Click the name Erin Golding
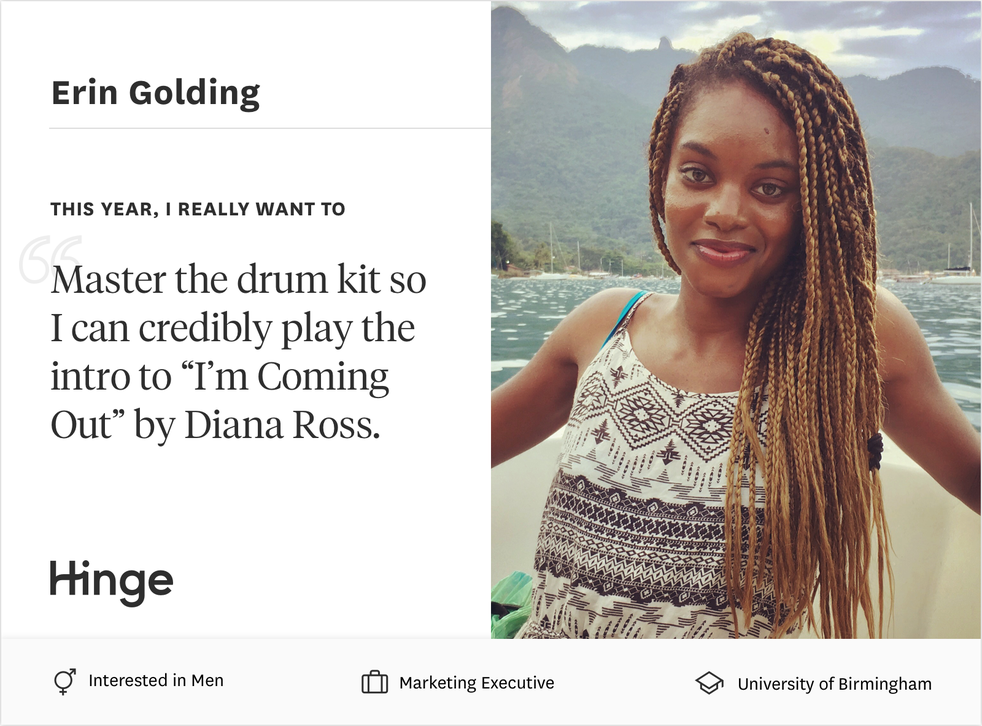982x726 pixels. (155, 93)
